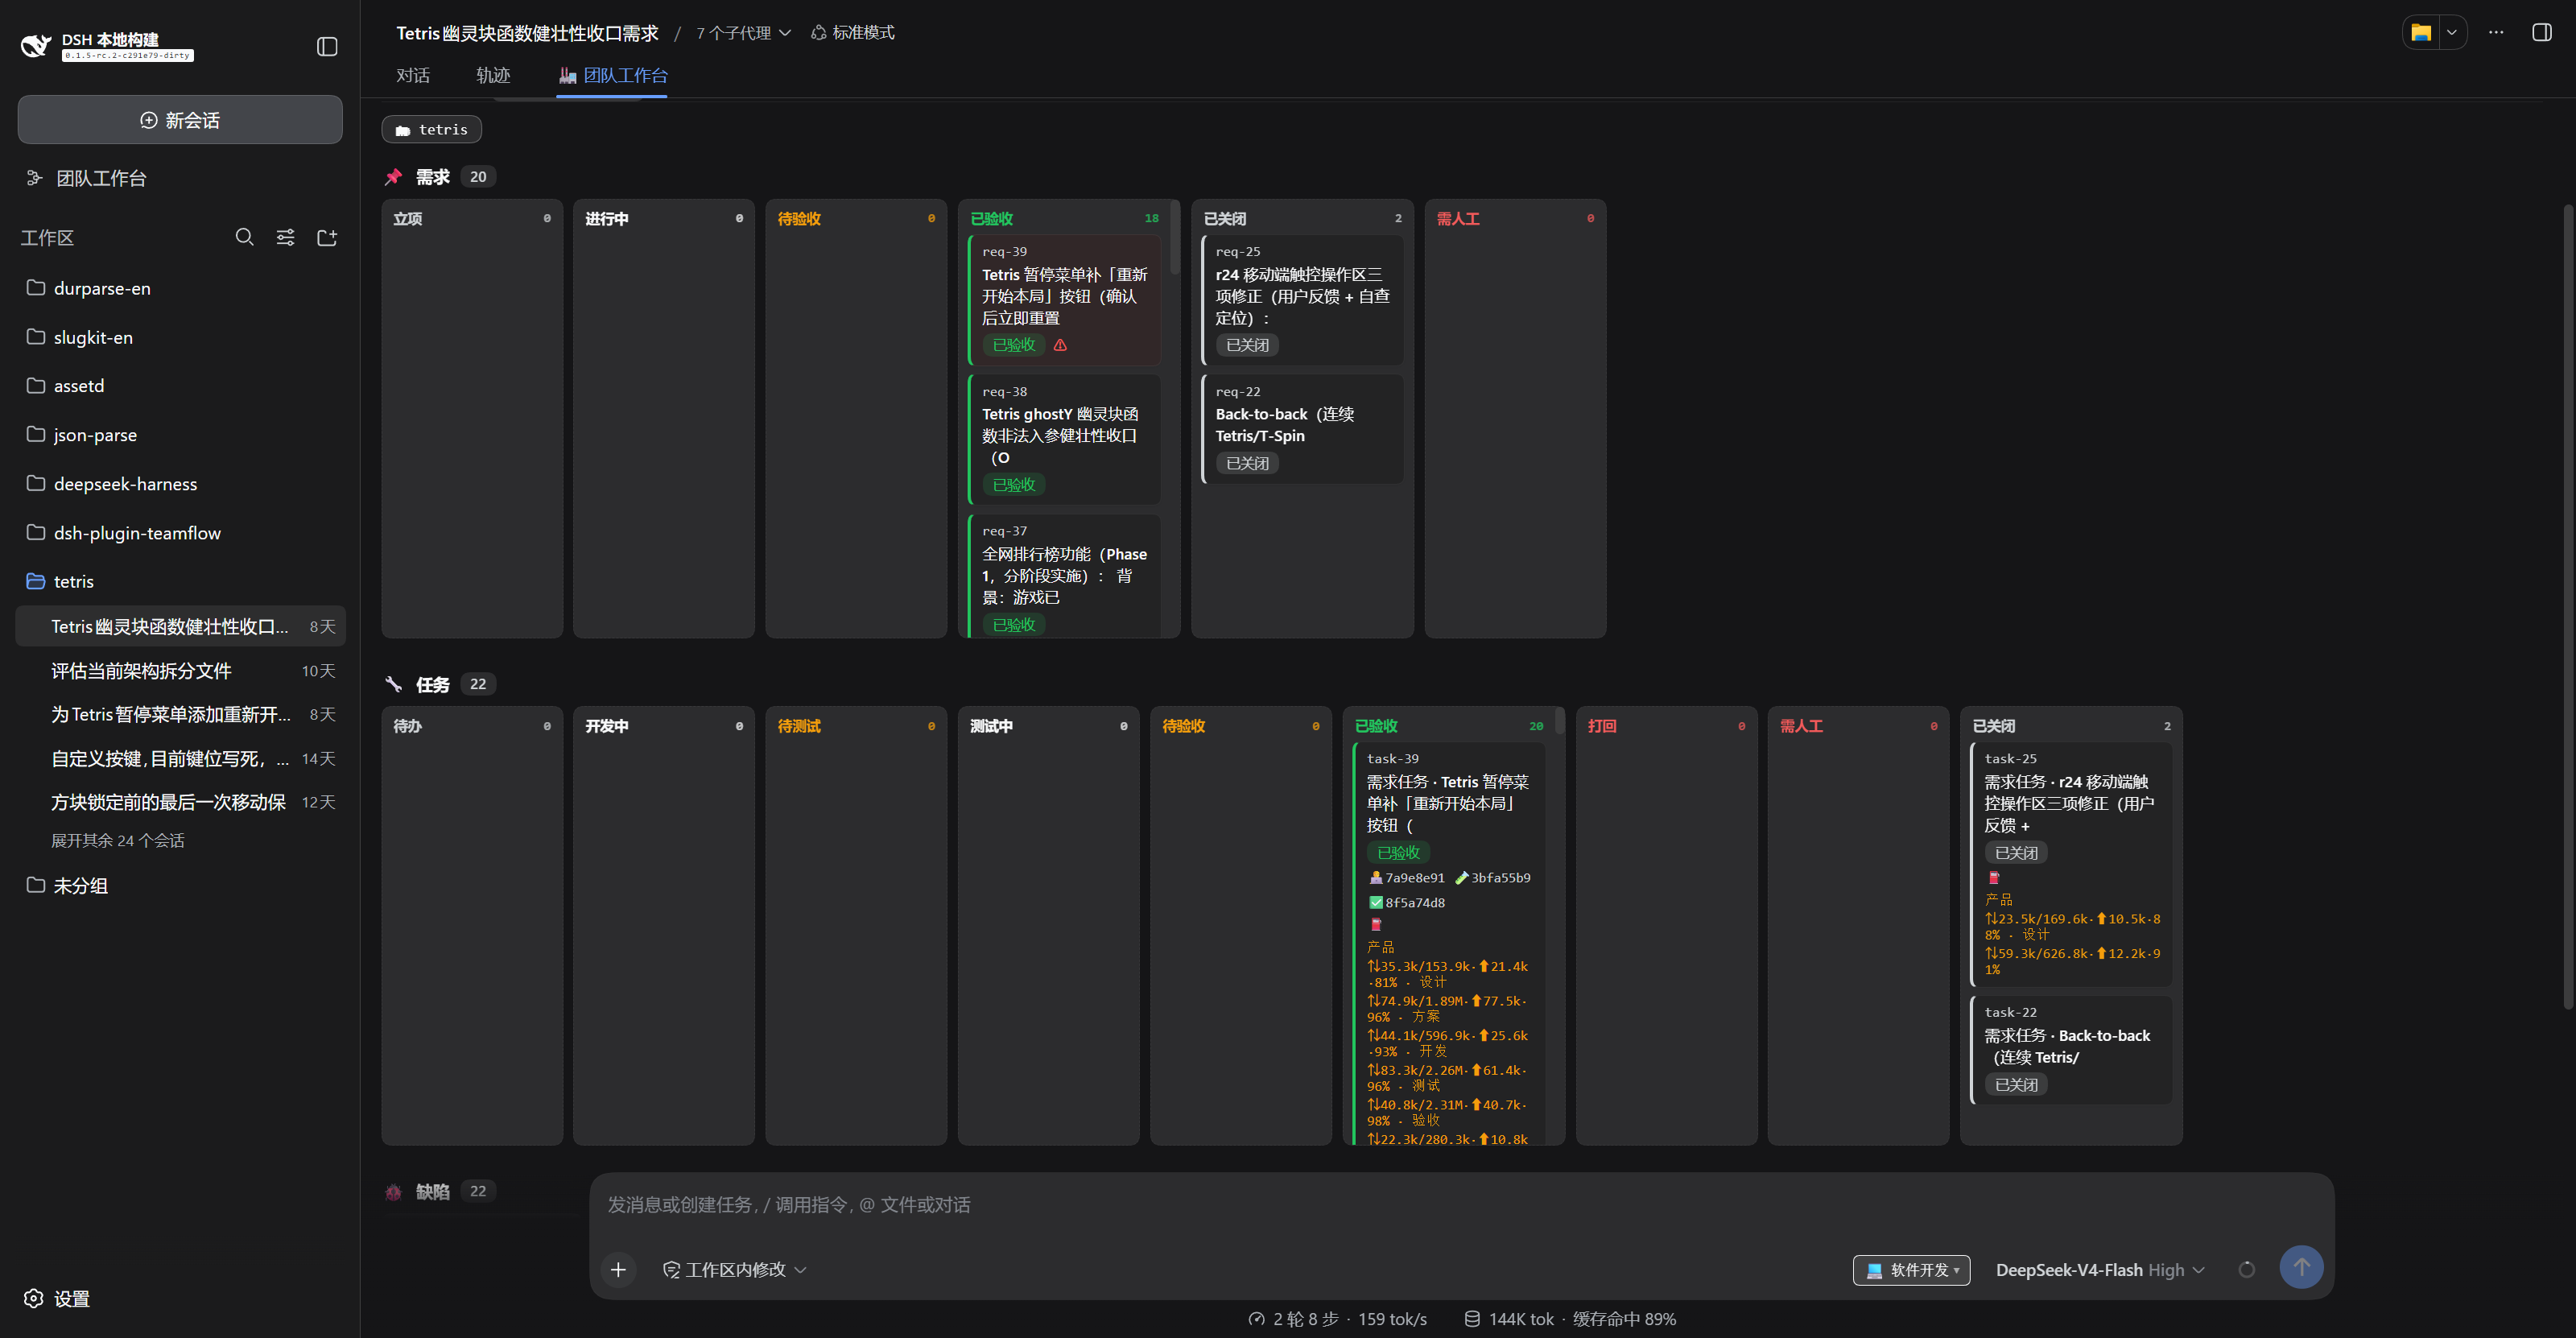Expand the dsh-plugin-teamflow workspace
This screenshot has height=1338, width=2576.
tap(180, 533)
